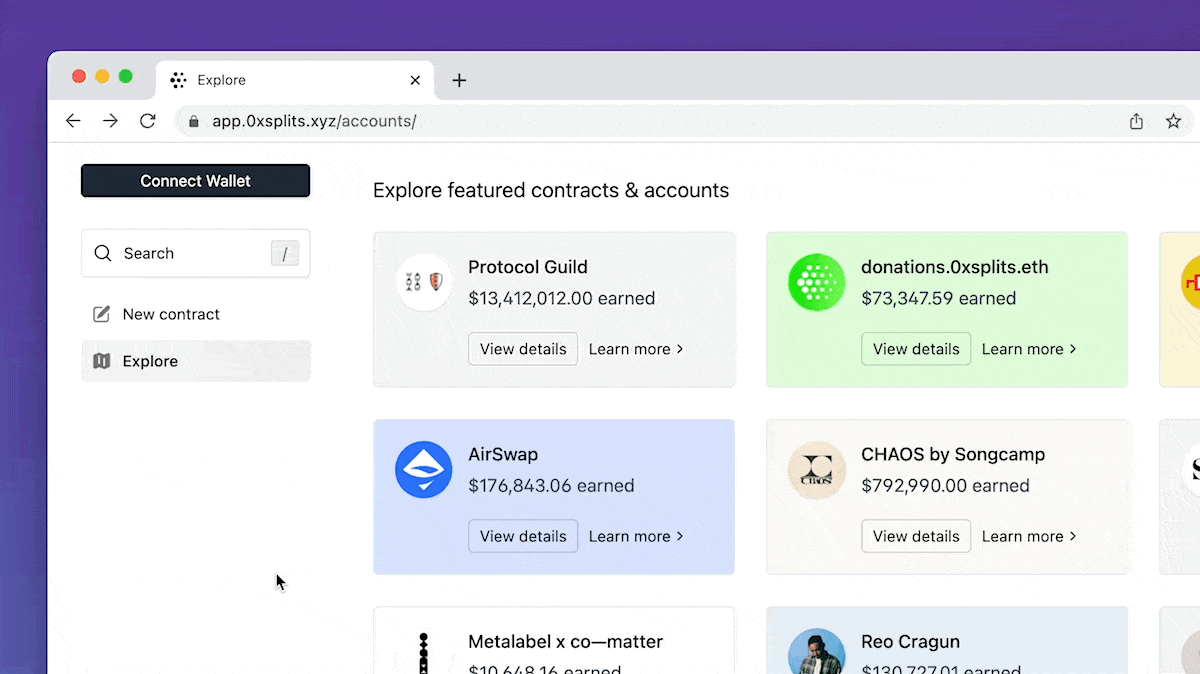Open the share icon in address bar

tap(1136, 121)
